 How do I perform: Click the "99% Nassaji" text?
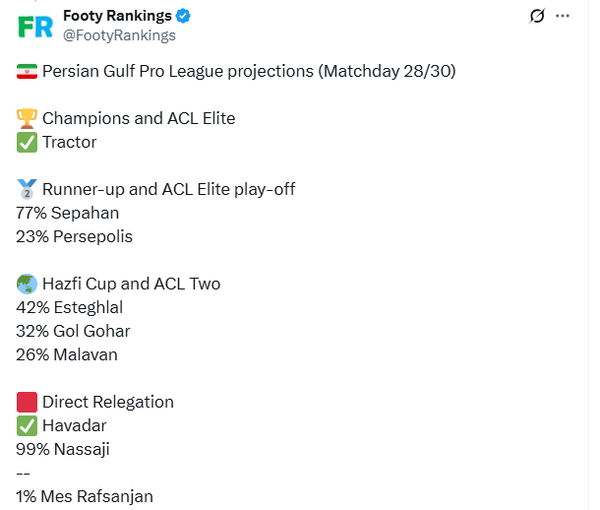coord(63,449)
